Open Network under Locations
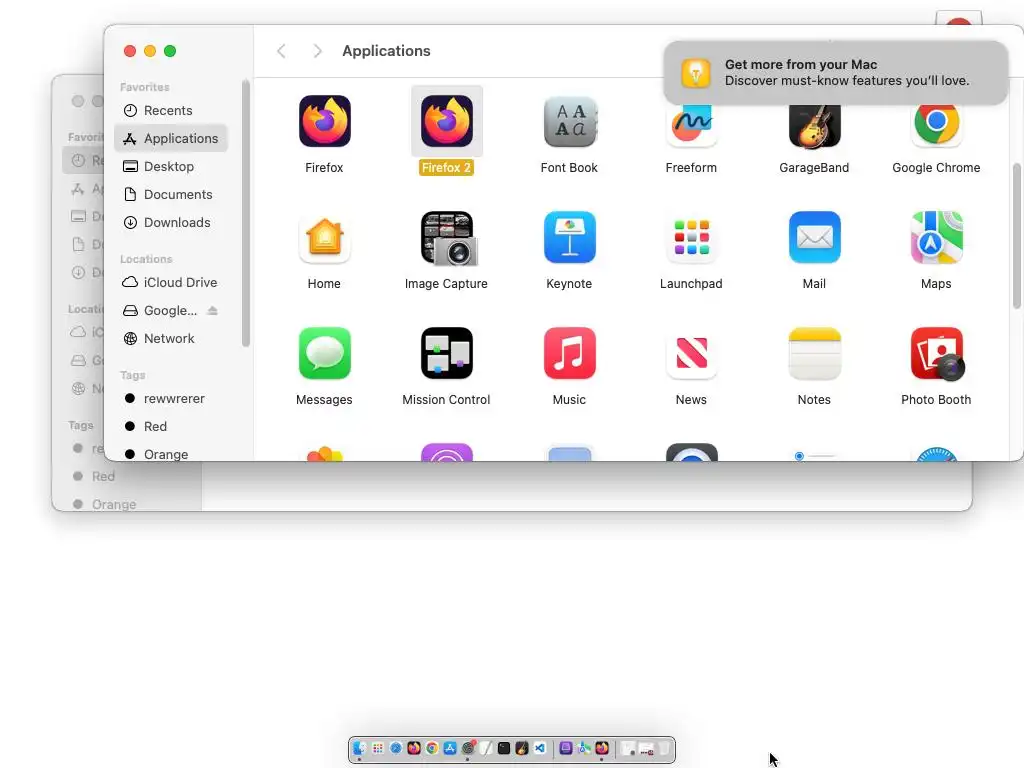Screen dimensions: 1024x768 [x=171, y=338]
